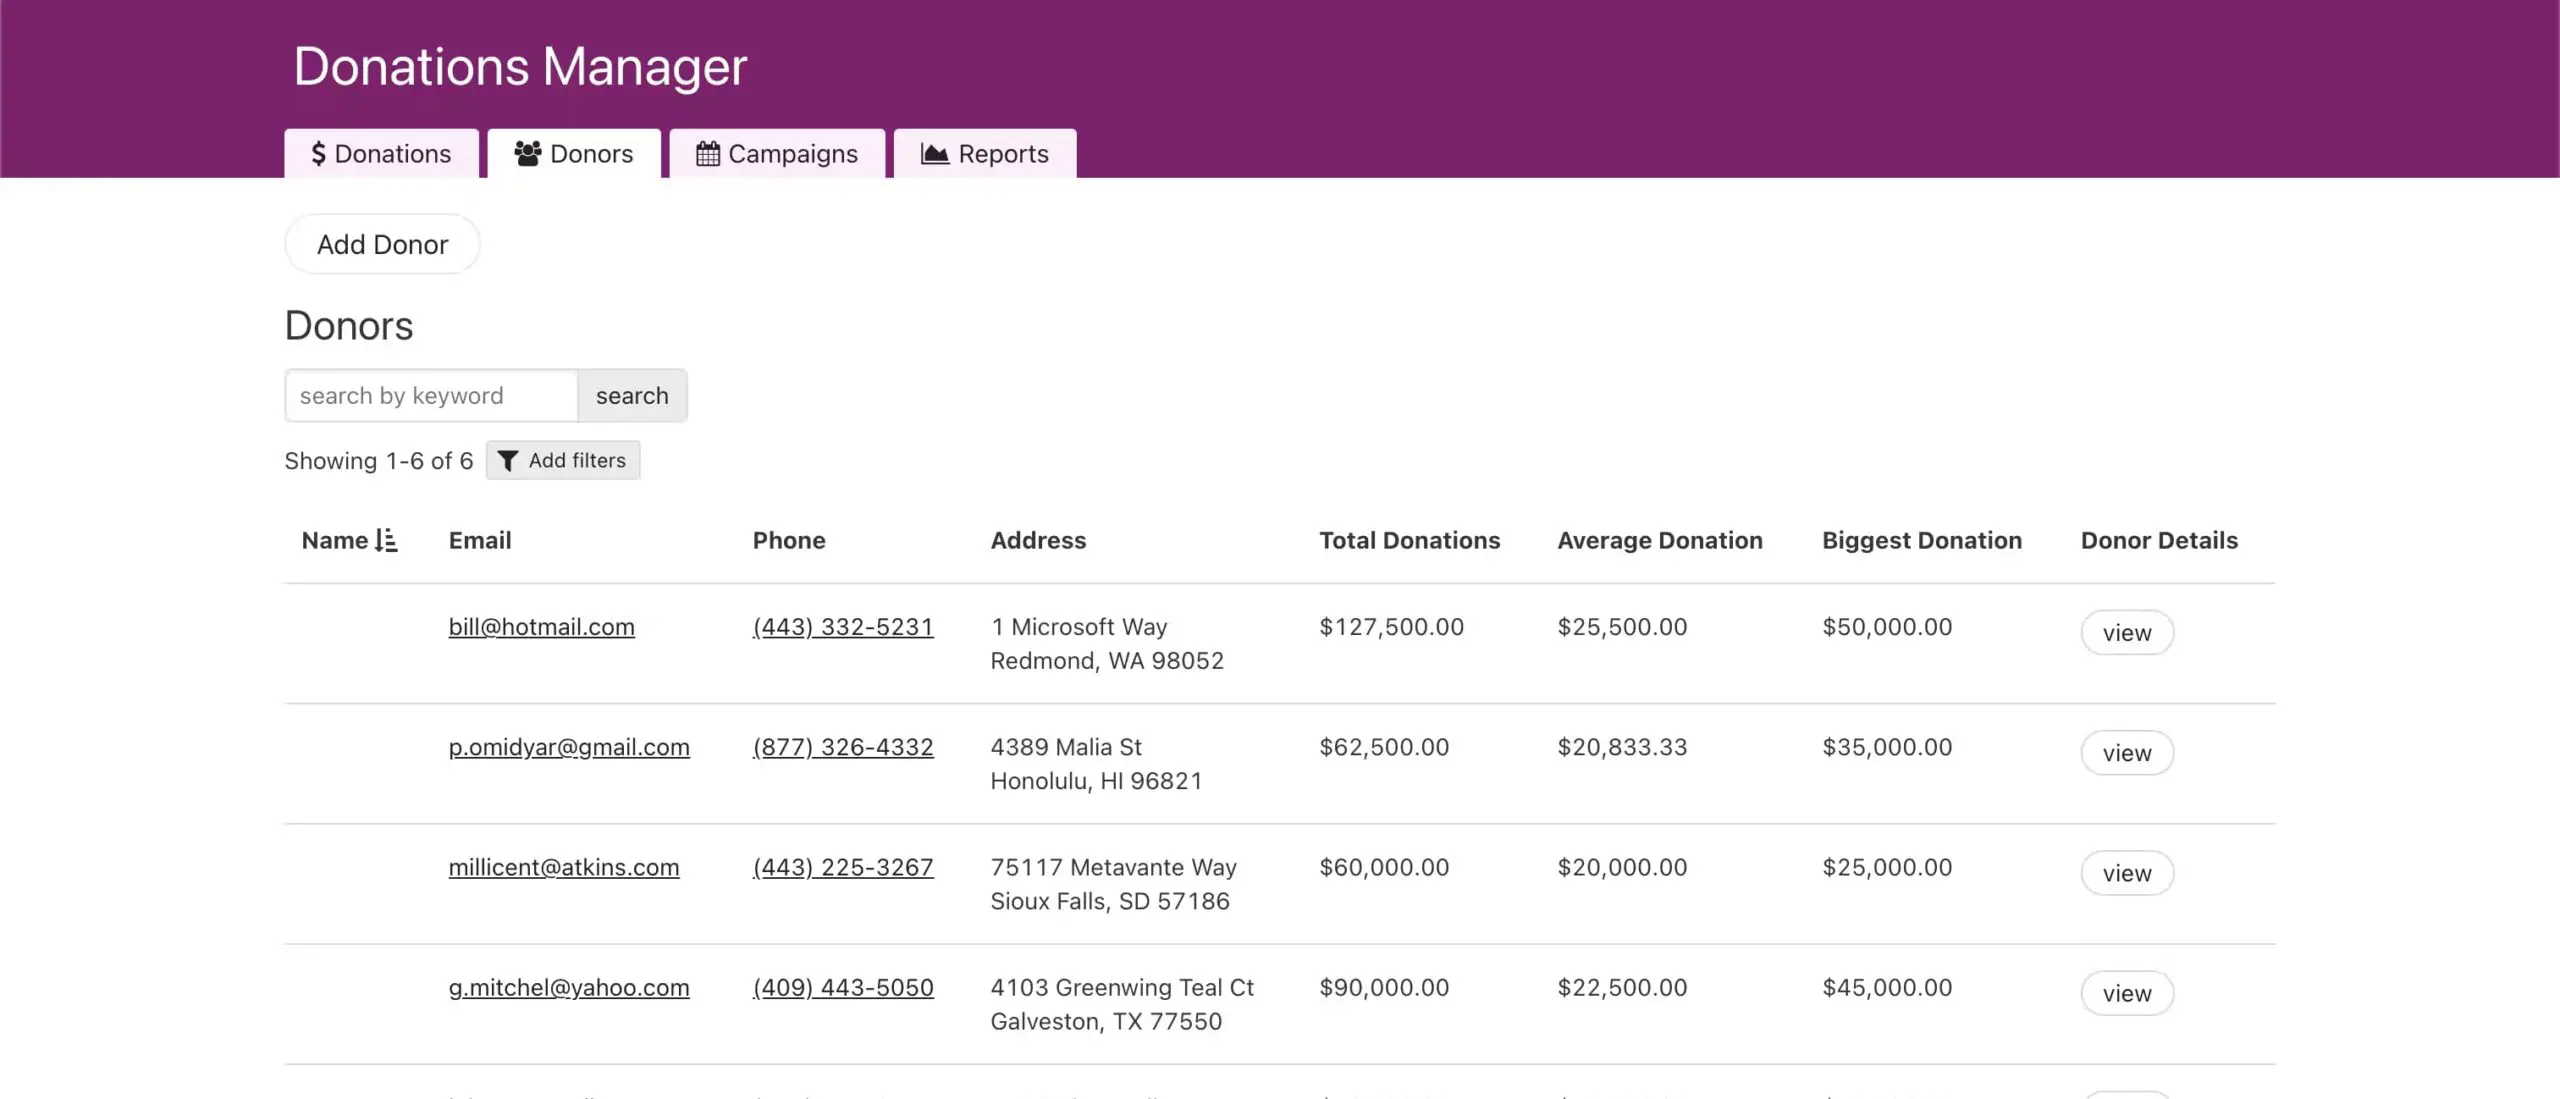View details for the bill@hotmail.com donor
Image resolution: width=2560 pixels, height=1099 pixels.
pyautogui.click(x=2126, y=633)
